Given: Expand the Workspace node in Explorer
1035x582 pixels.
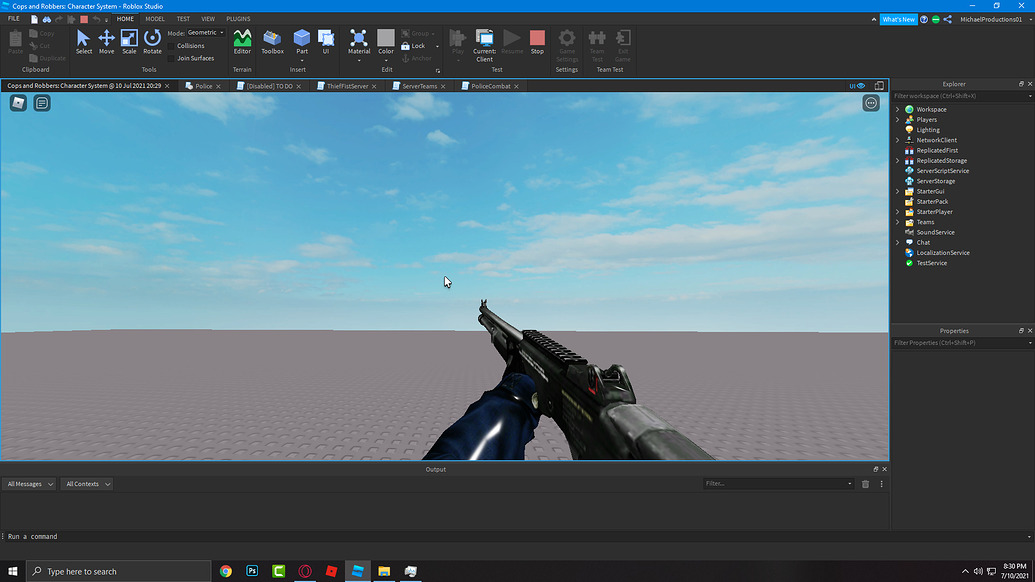Looking at the screenshot, I should (x=897, y=110).
